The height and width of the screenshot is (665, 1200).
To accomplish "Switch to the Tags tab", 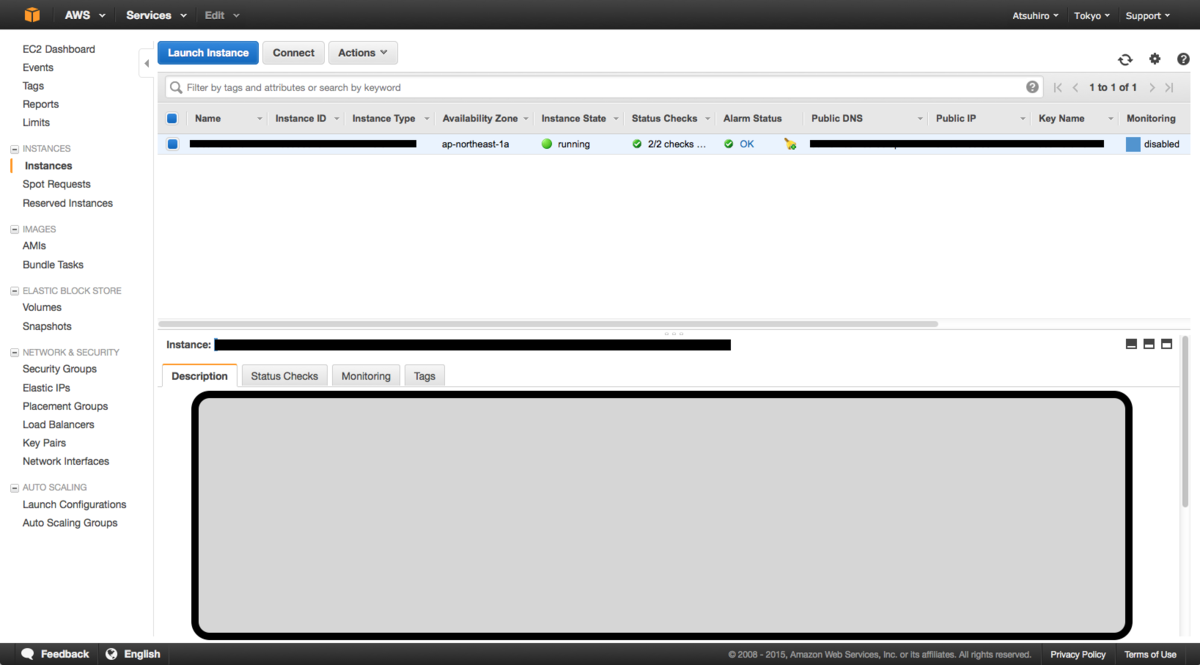I will 425,376.
